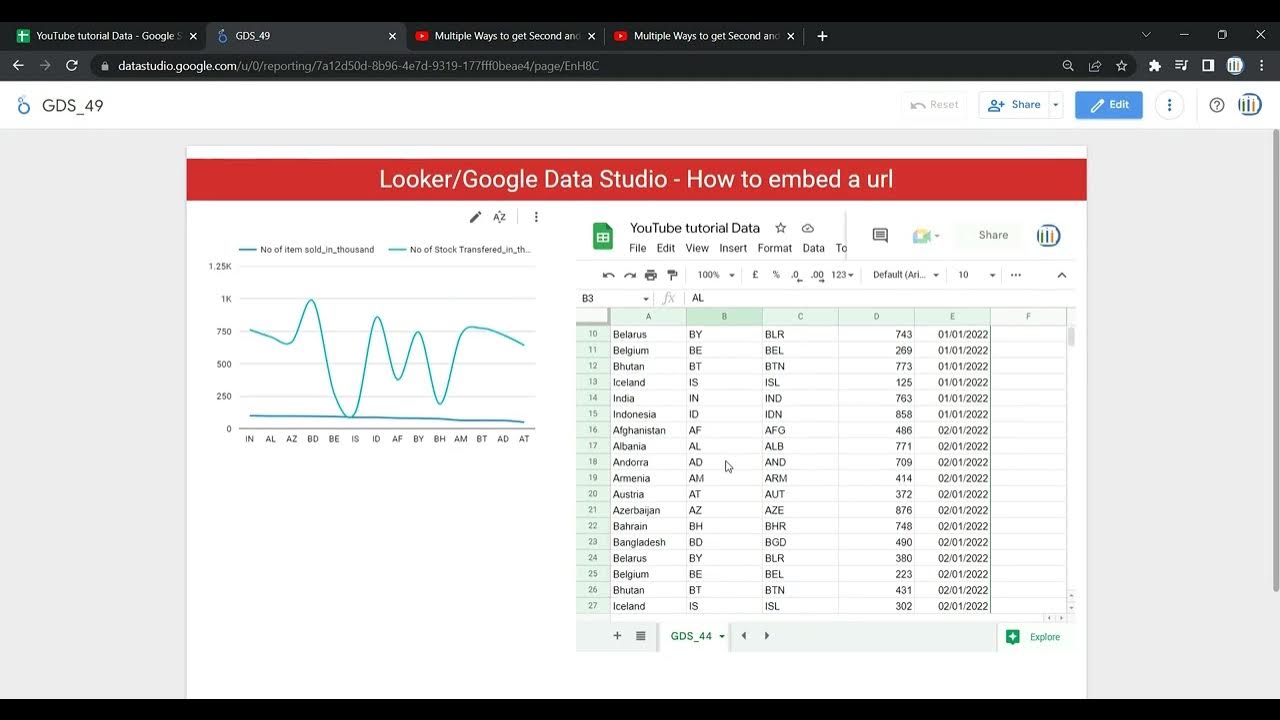Format as currency pound icon
The height and width of the screenshot is (720, 1280).
pyautogui.click(x=755, y=275)
